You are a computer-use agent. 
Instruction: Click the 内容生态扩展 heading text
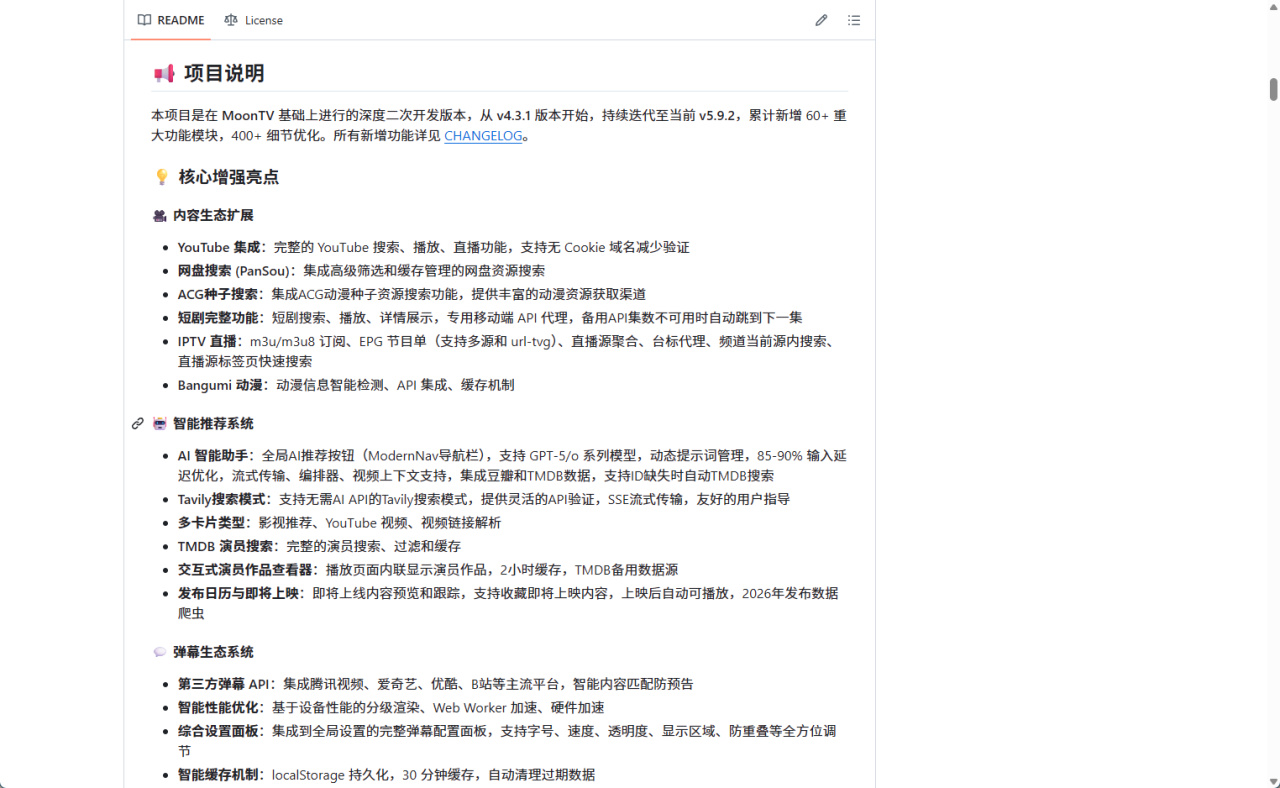click(x=213, y=215)
